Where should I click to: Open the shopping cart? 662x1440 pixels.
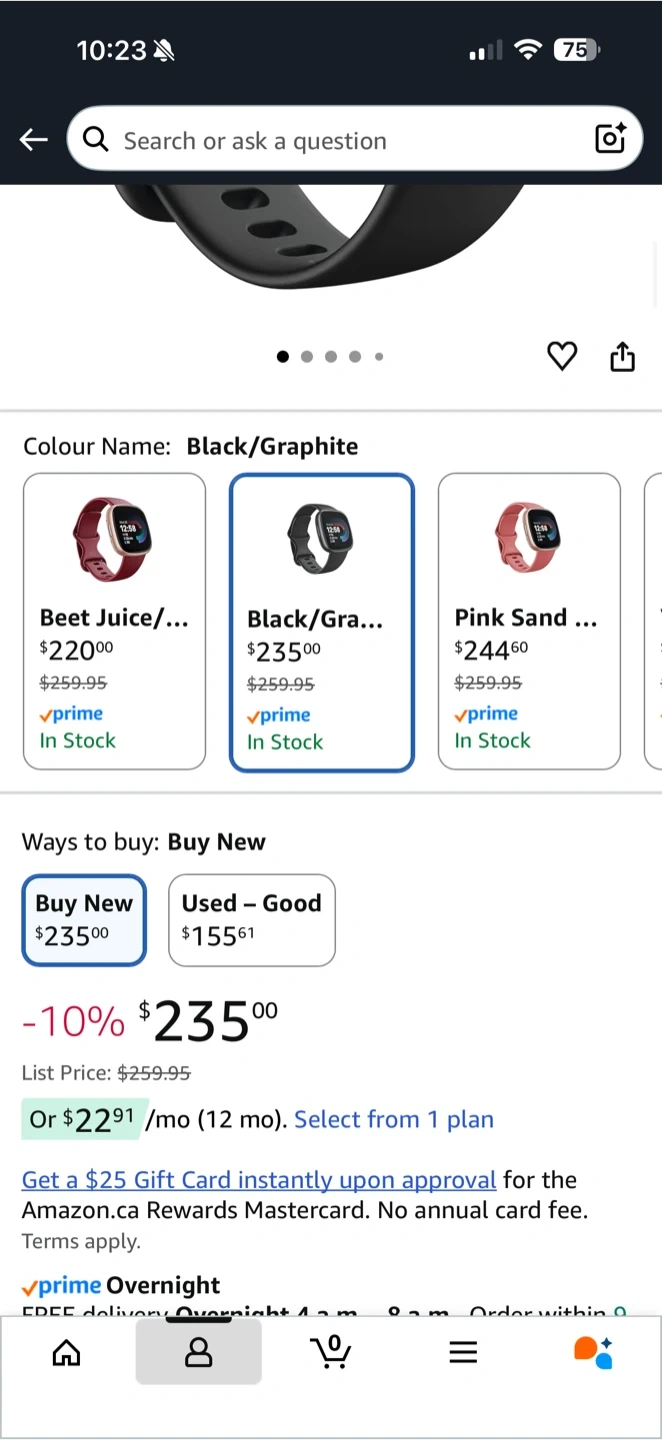tap(331, 1352)
